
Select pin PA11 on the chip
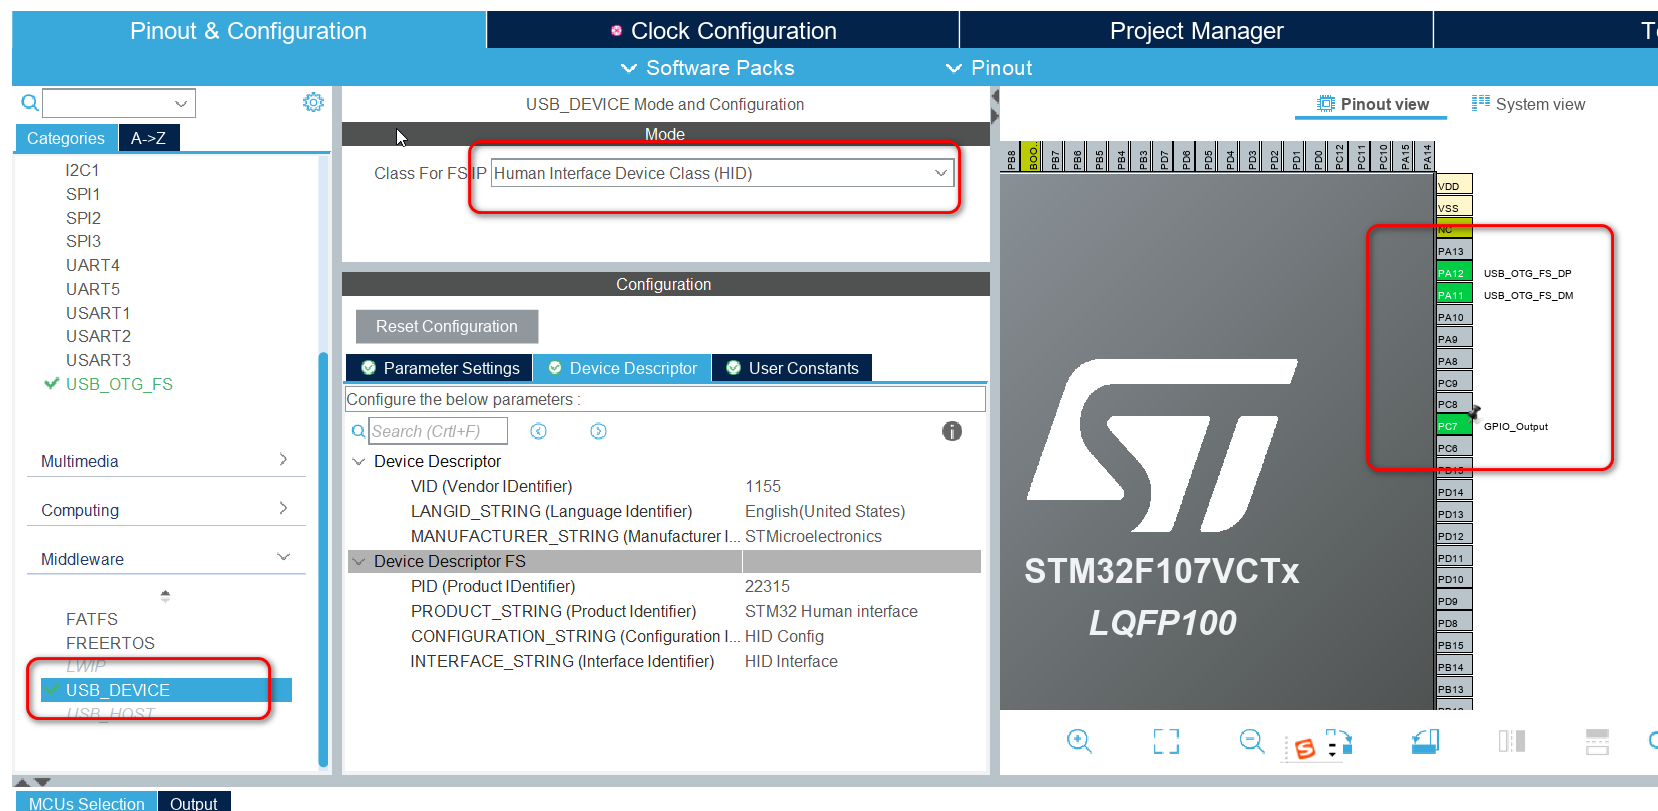pos(1453,295)
